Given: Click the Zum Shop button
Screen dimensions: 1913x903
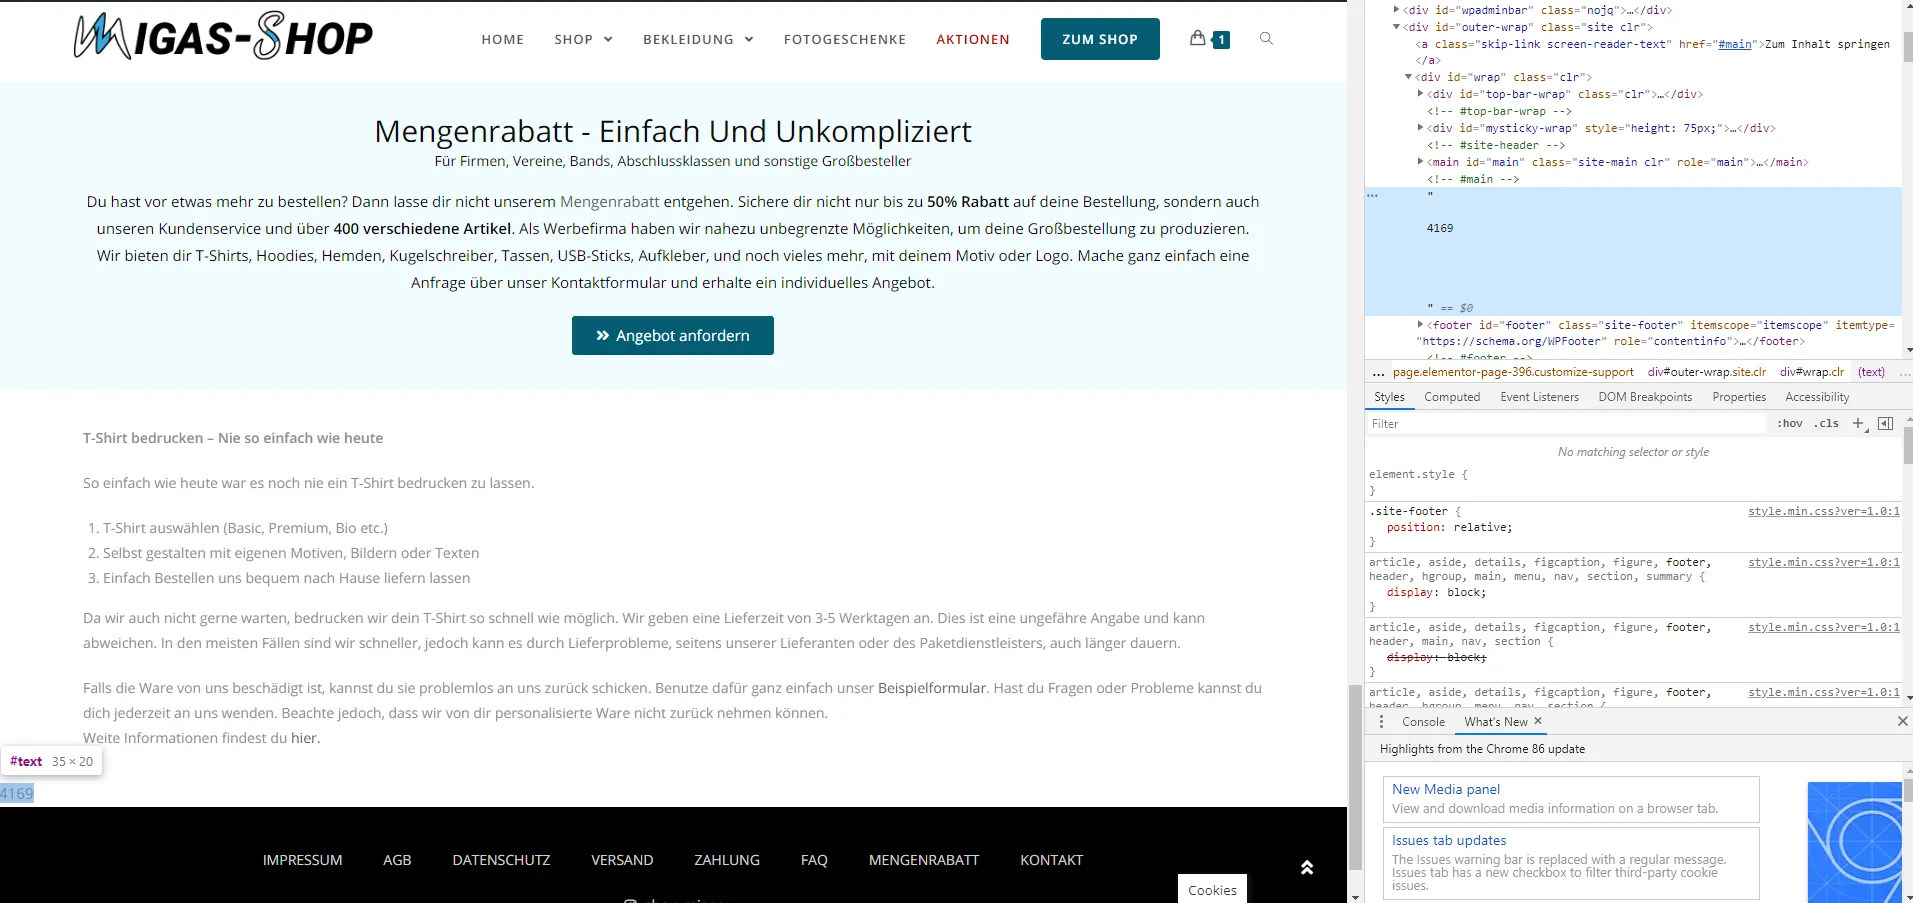Looking at the screenshot, I should [x=1100, y=39].
